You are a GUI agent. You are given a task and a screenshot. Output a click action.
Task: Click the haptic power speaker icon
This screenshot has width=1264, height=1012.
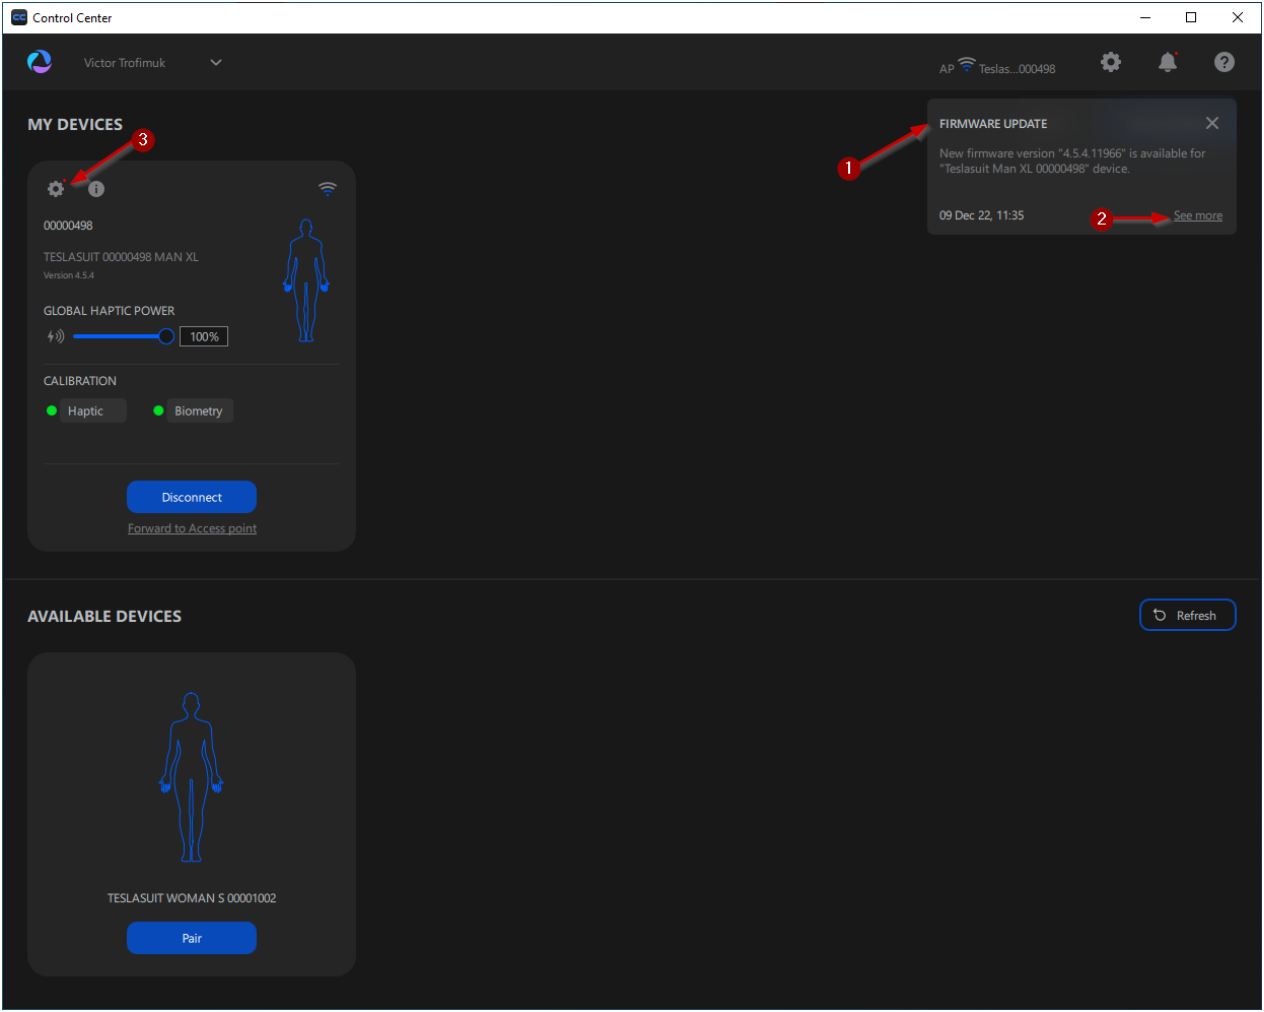pyautogui.click(x=56, y=337)
